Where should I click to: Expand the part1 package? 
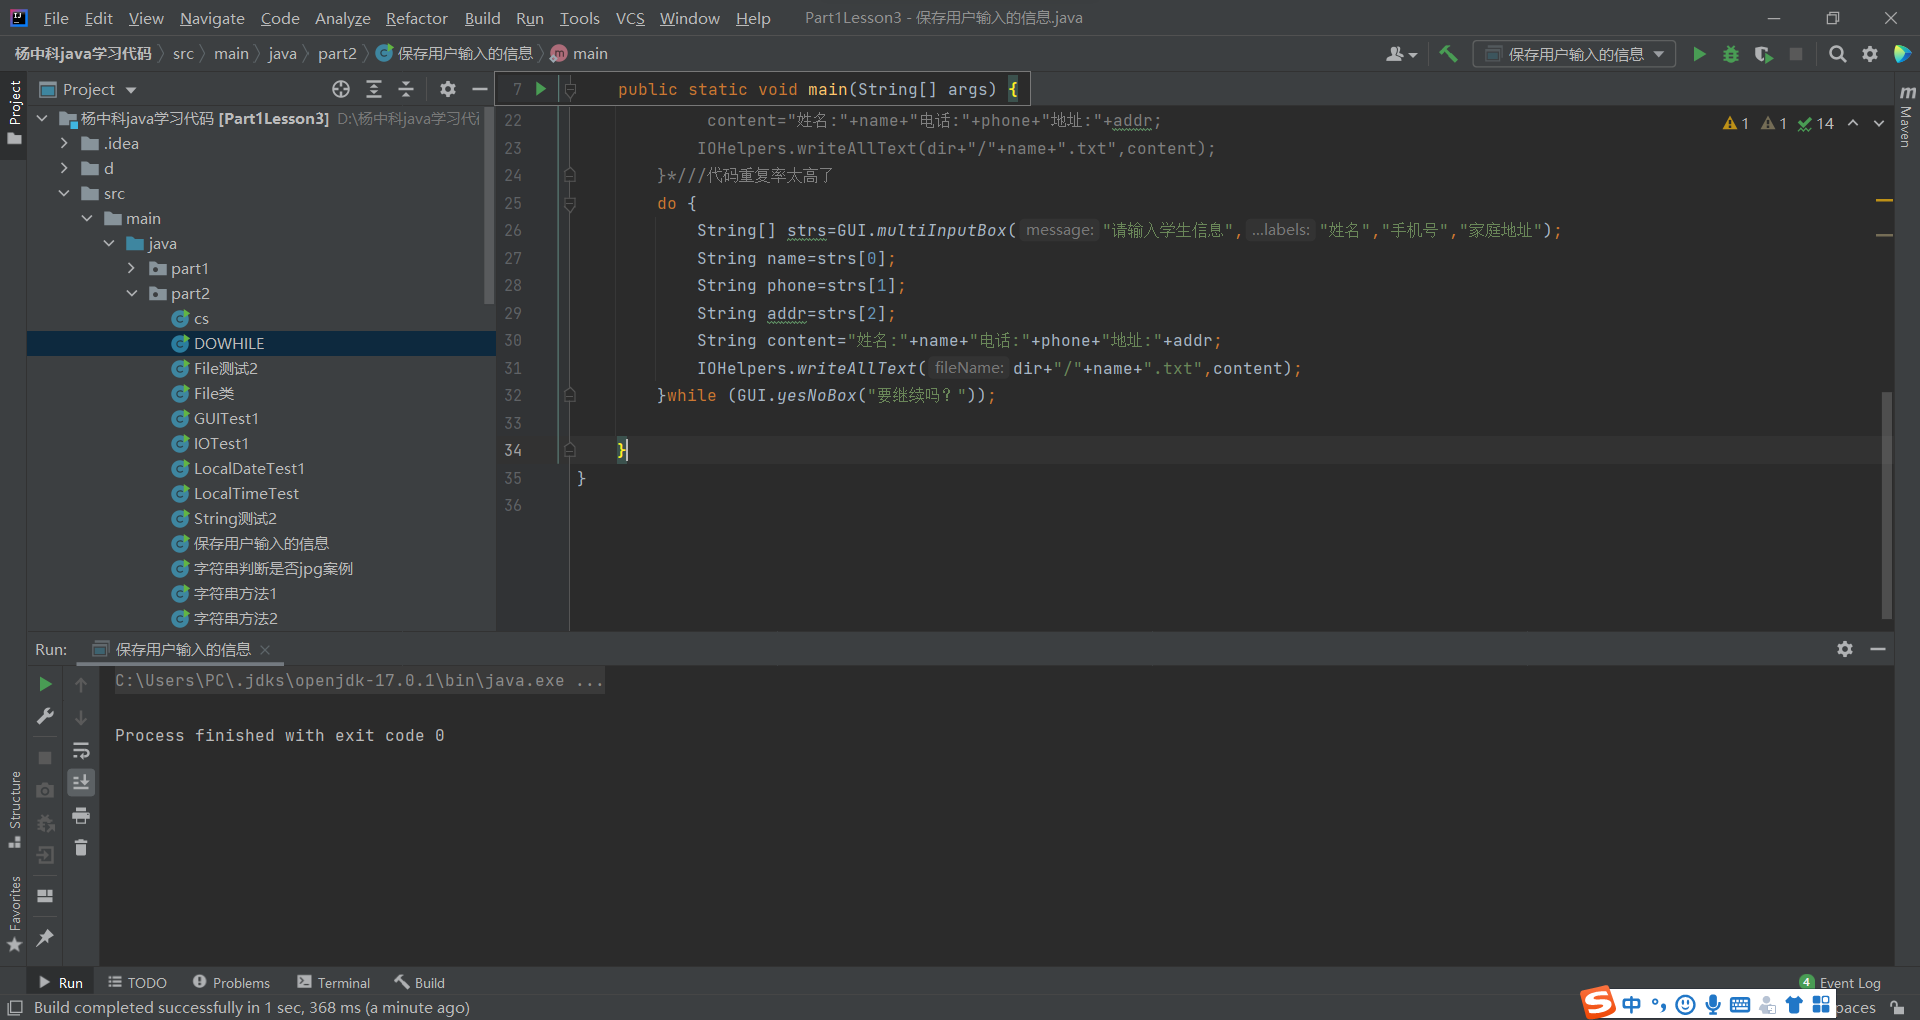tap(132, 268)
